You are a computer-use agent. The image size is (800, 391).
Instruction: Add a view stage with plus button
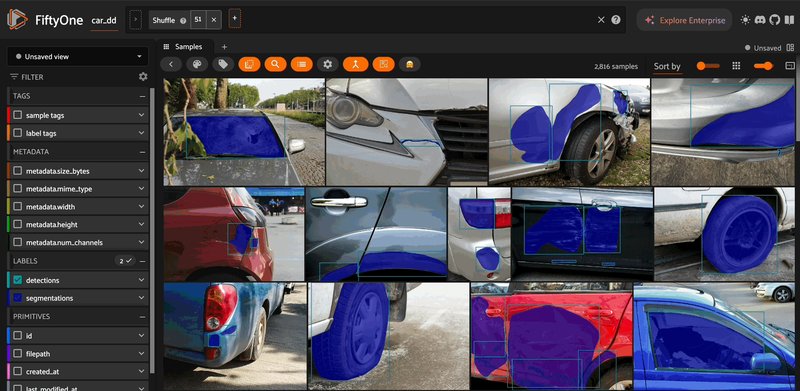pyautogui.click(x=235, y=18)
